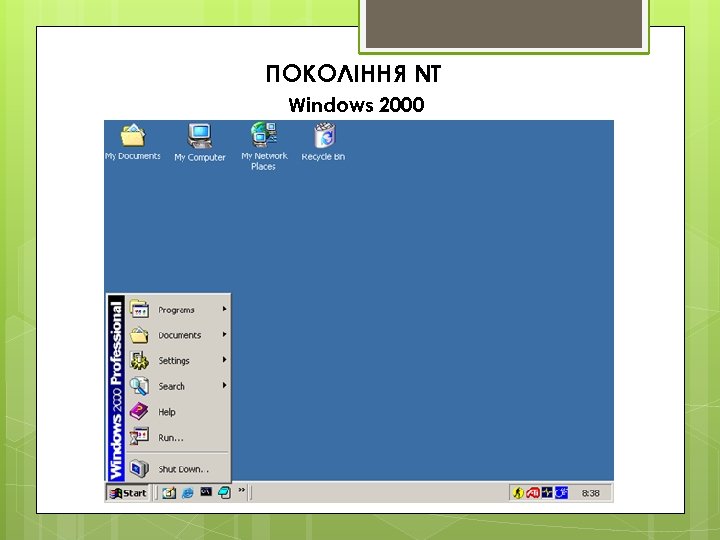Expand the Programs submenu arrow
The width and height of the screenshot is (720, 540).
pyautogui.click(x=224, y=309)
